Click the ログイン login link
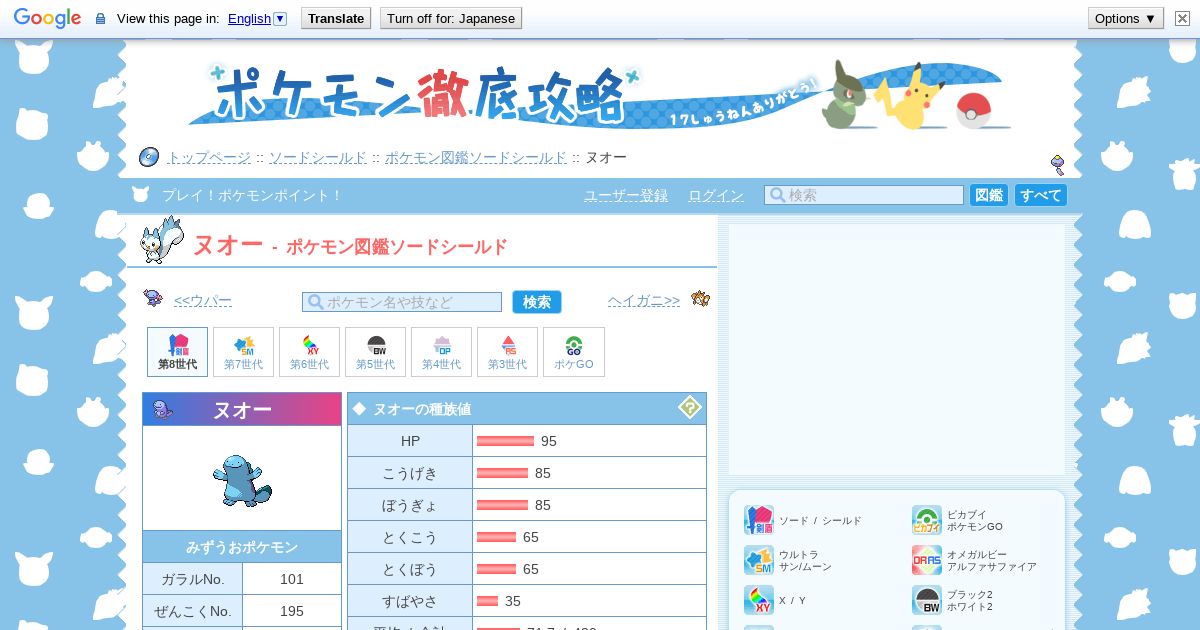The height and width of the screenshot is (630, 1200). tap(716, 195)
